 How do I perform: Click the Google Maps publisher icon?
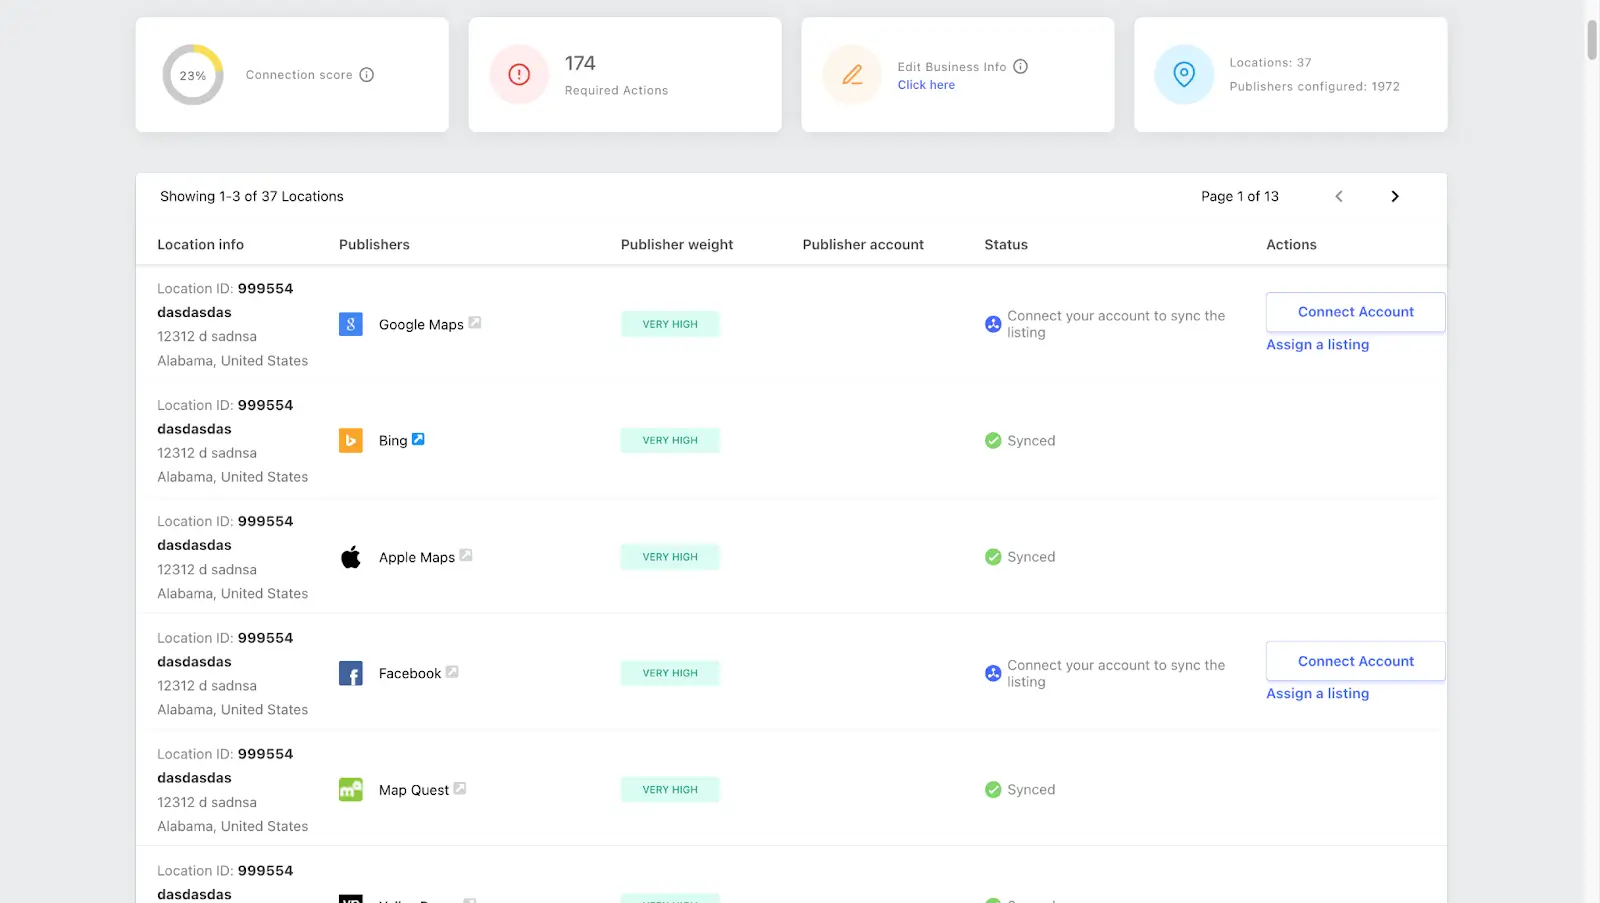351,324
